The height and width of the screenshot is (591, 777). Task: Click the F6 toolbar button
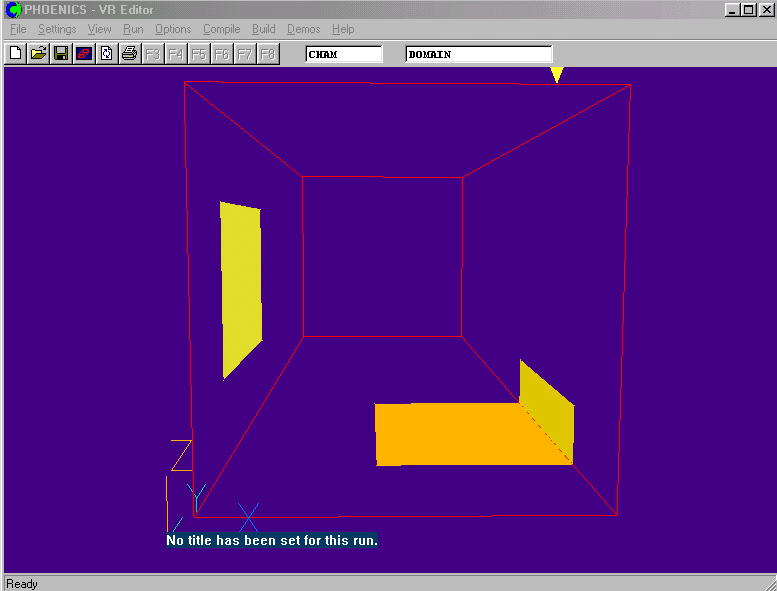pyautogui.click(x=222, y=54)
